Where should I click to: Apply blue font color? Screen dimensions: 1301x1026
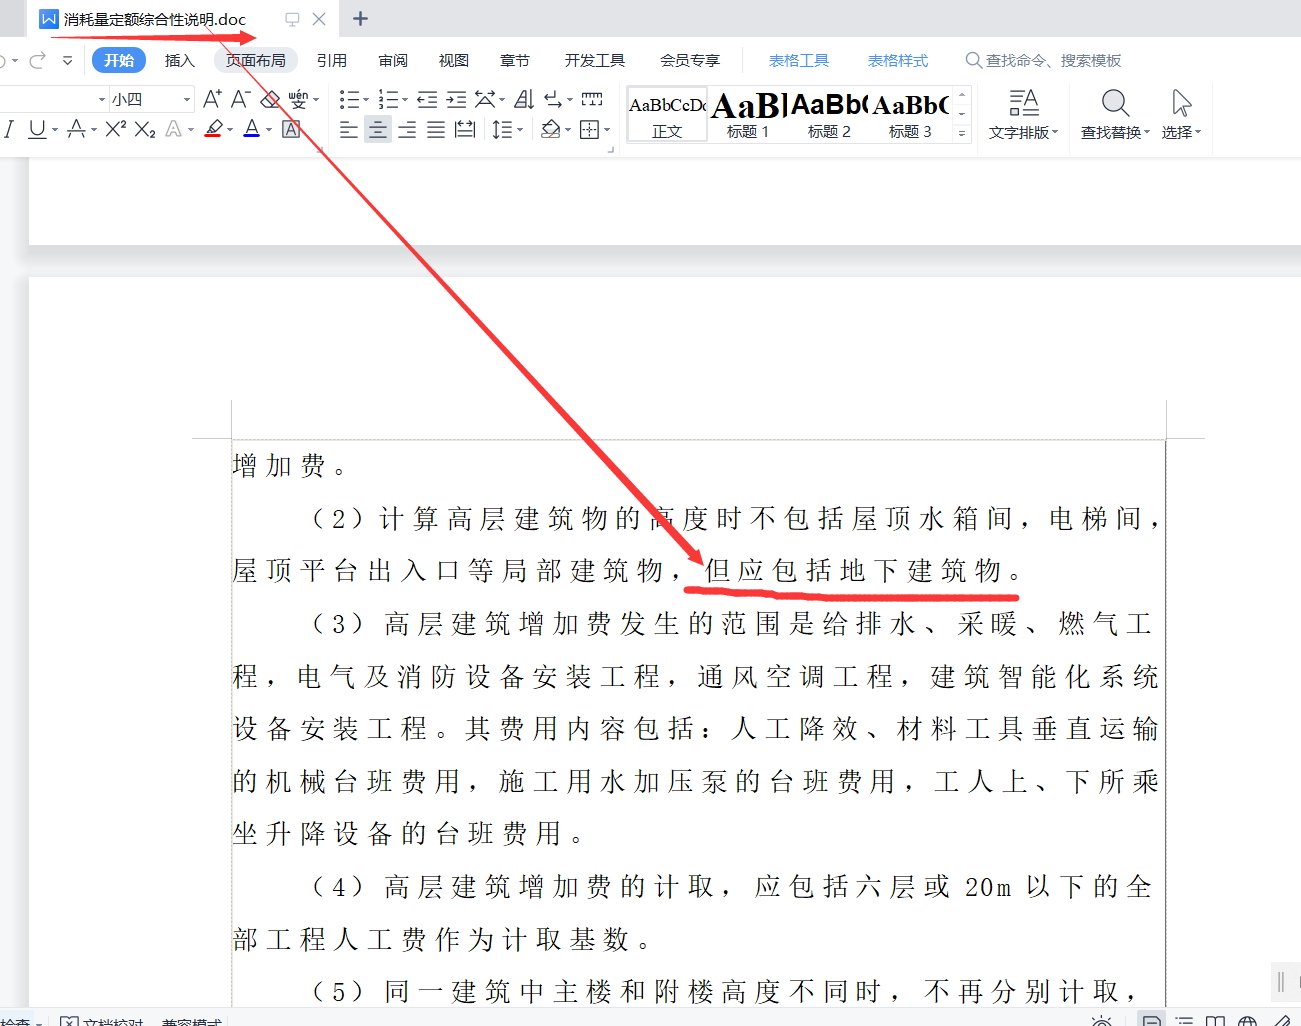pos(252,129)
